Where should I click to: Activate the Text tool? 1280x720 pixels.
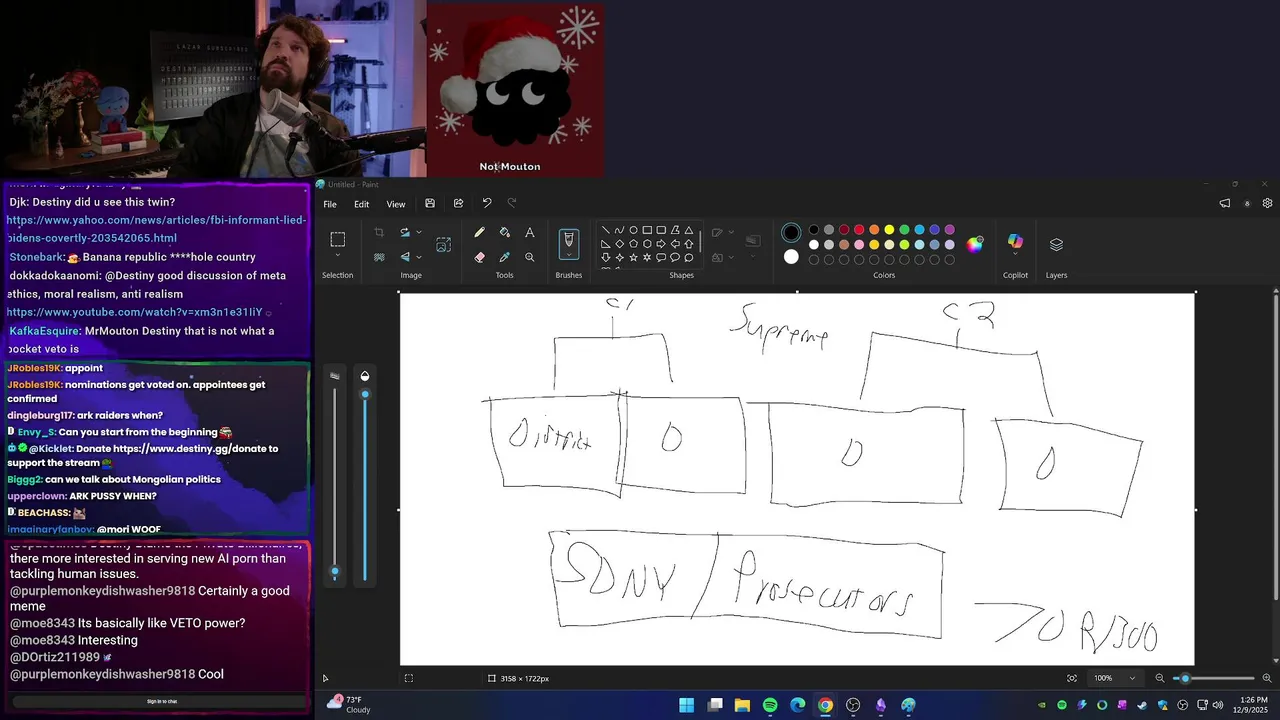point(529,232)
